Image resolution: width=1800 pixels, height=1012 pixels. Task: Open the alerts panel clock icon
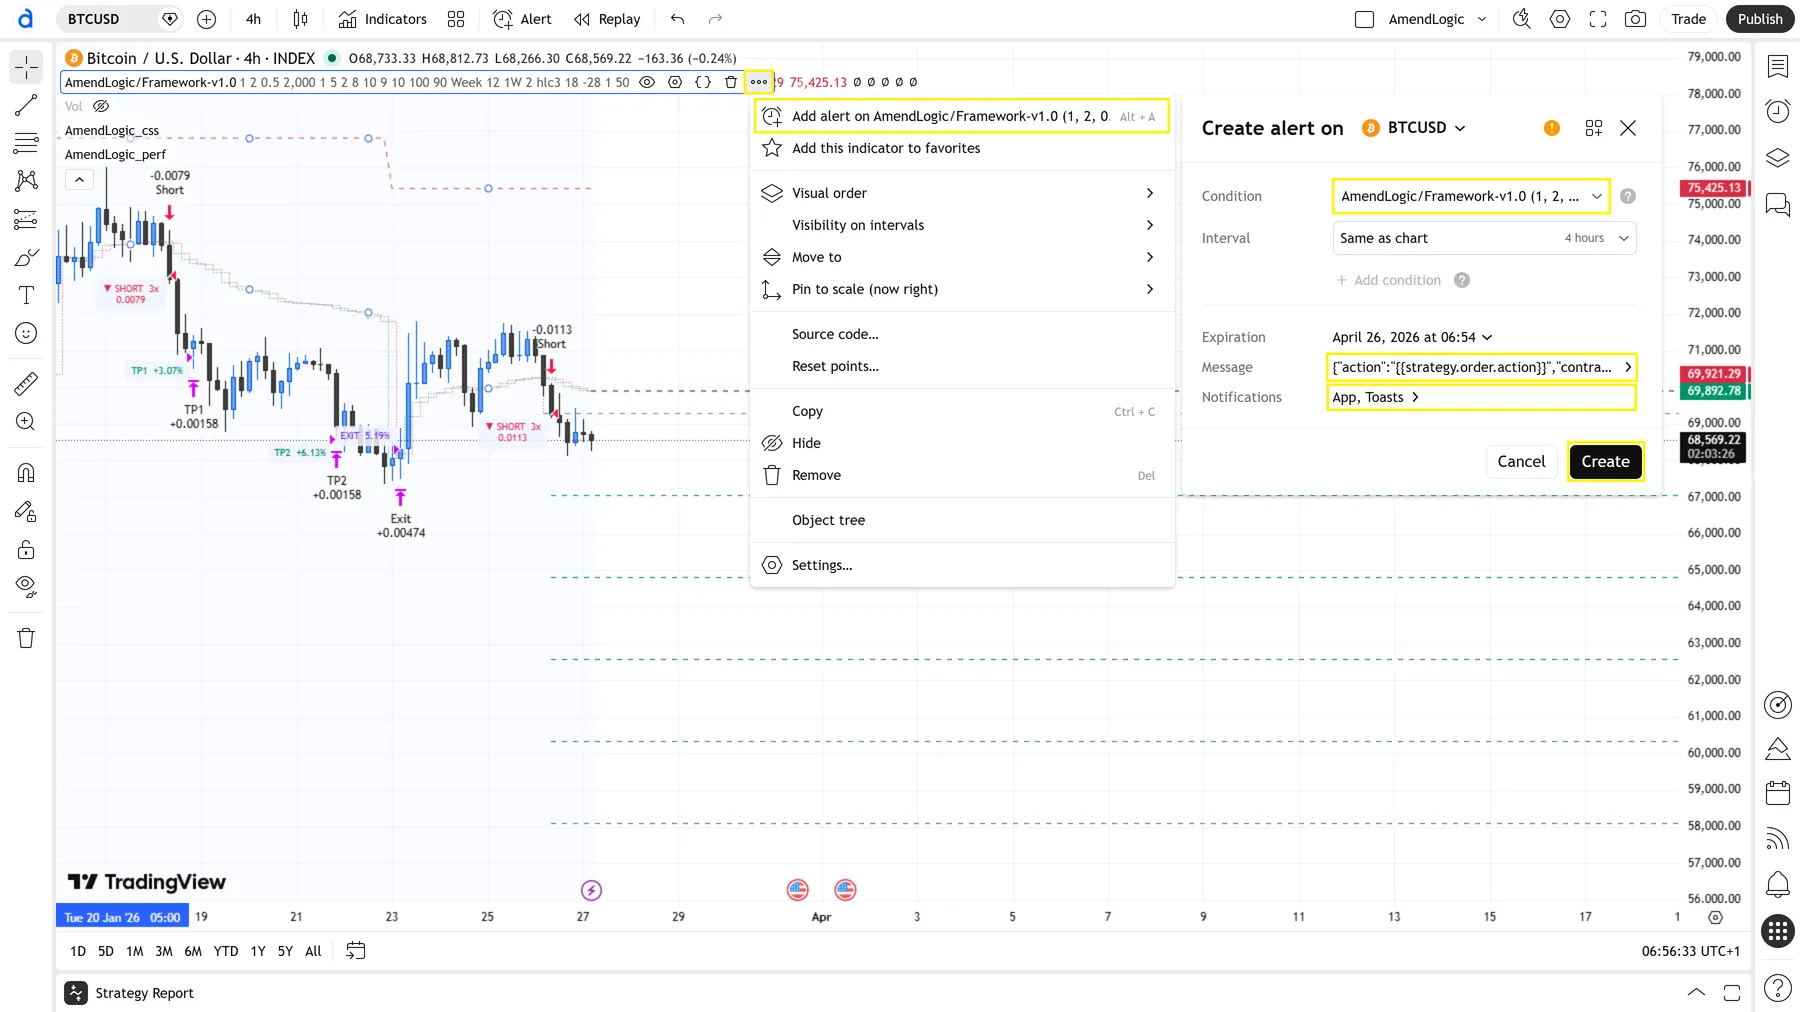coord(1778,111)
